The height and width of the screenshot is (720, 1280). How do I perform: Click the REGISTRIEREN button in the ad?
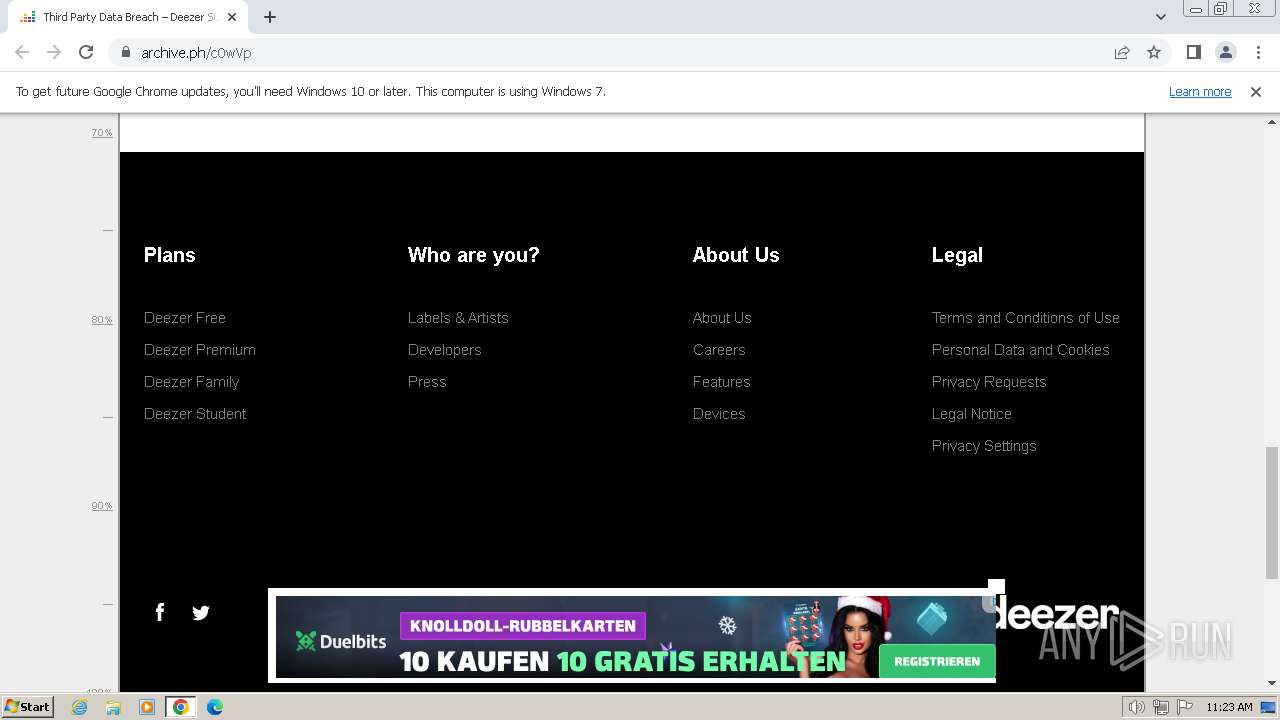point(937,661)
